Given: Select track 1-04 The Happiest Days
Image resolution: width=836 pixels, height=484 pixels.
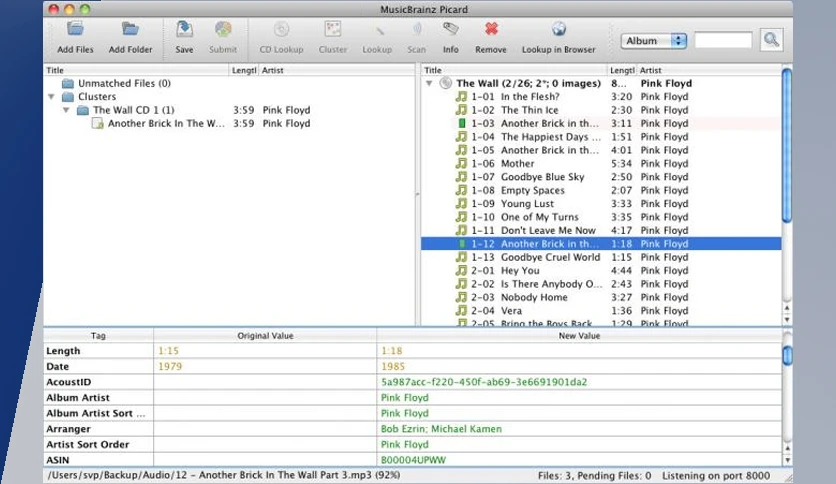Looking at the screenshot, I should pyautogui.click(x=601, y=137).
